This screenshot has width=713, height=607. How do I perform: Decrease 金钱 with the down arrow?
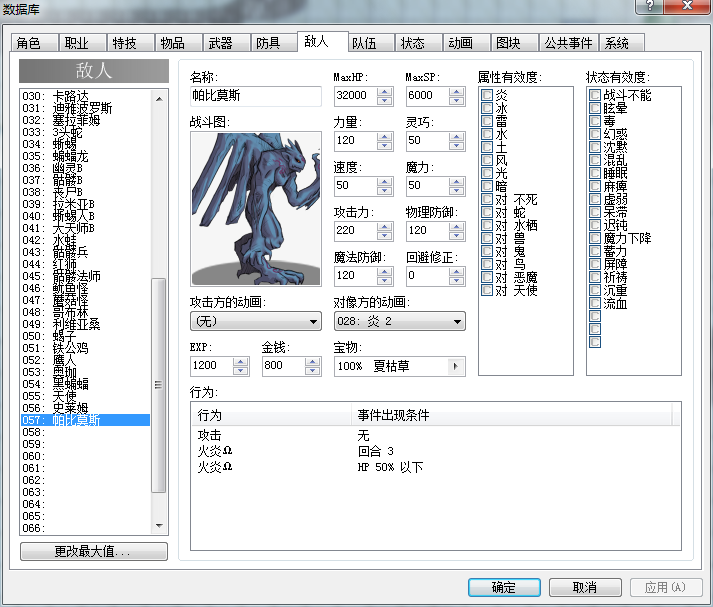click(312, 371)
